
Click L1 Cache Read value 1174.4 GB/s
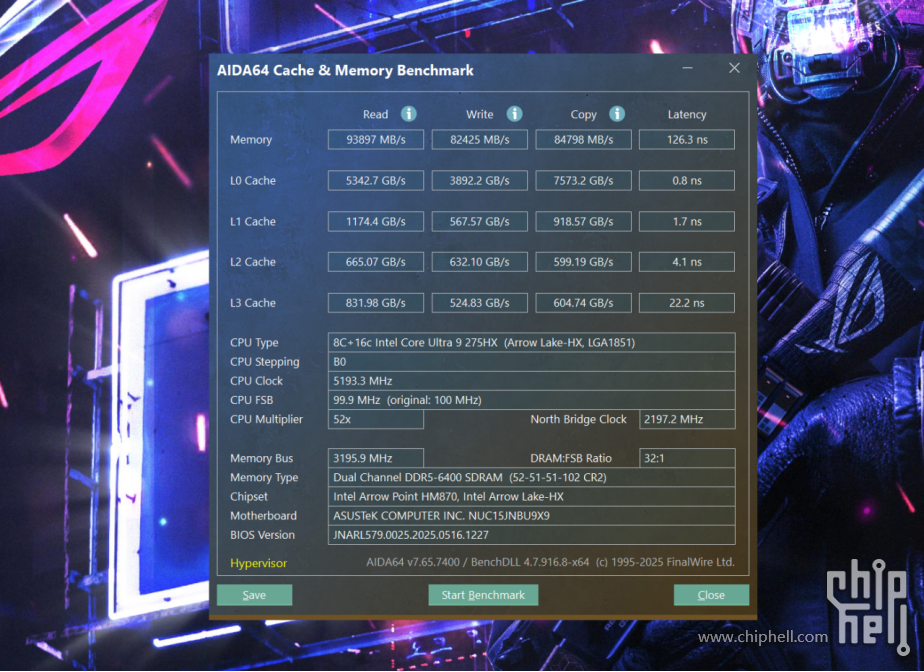pyautogui.click(x=376, y=222)
